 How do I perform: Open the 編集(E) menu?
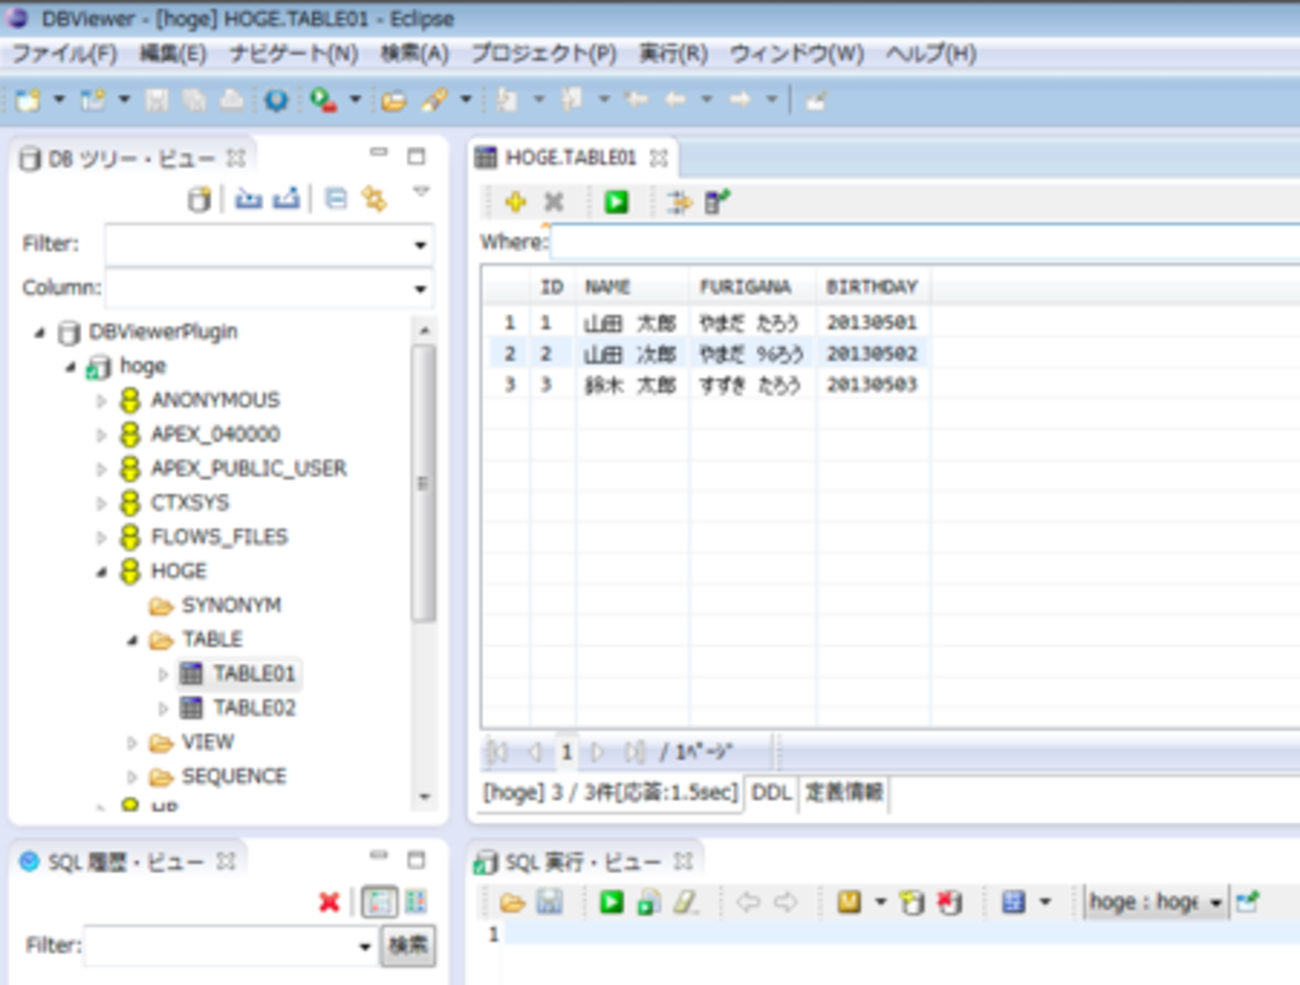[173, 54]
